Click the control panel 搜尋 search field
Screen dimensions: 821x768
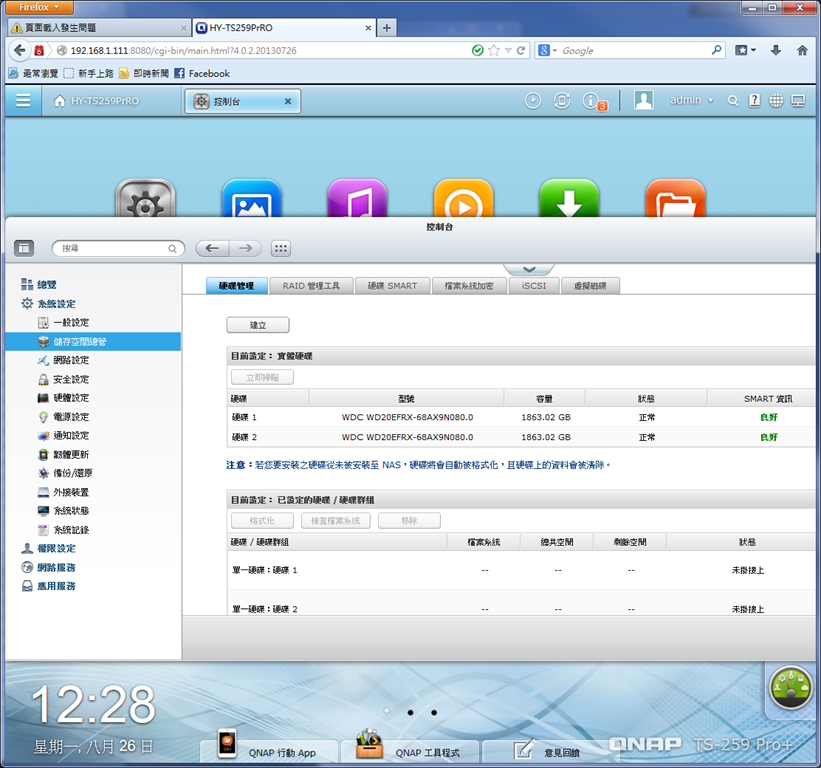(118, 248)
